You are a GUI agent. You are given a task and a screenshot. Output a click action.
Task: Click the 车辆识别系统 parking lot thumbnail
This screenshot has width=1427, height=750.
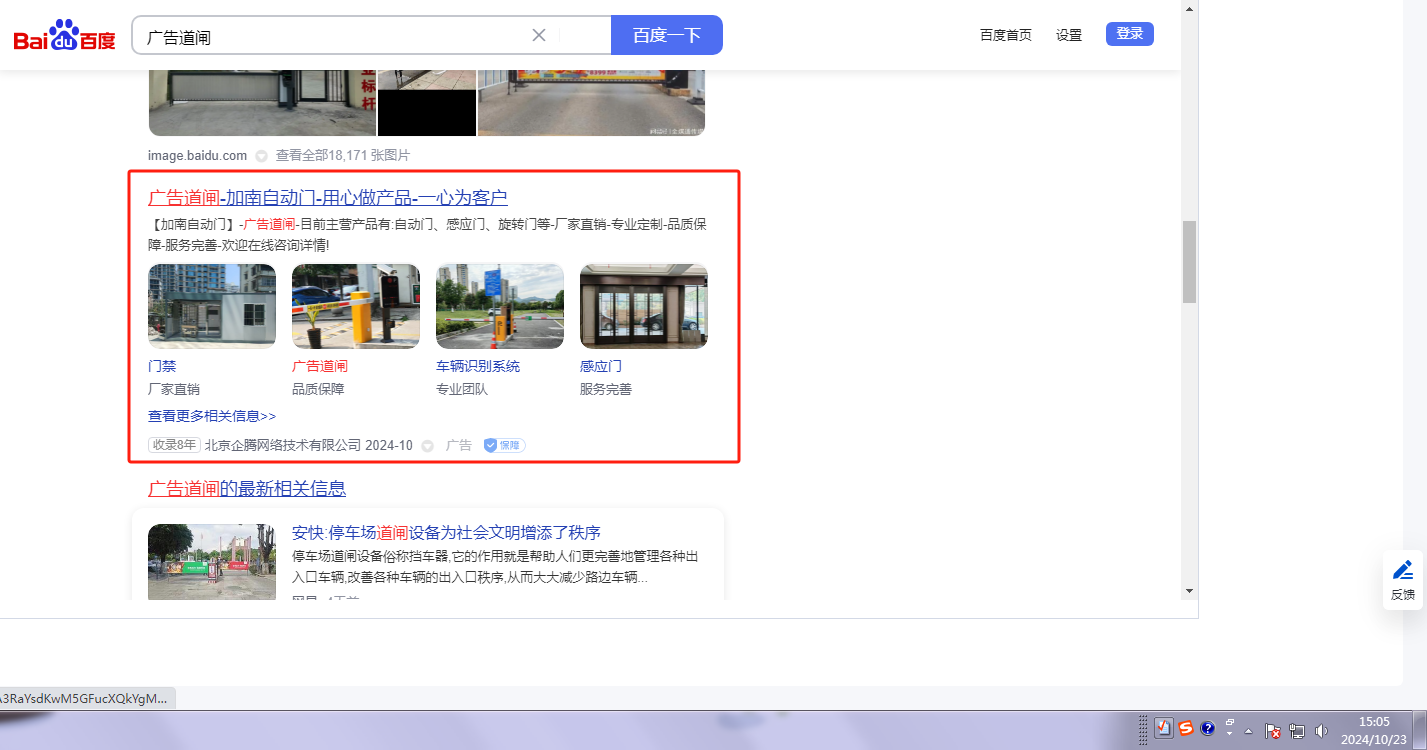(500, 306)
